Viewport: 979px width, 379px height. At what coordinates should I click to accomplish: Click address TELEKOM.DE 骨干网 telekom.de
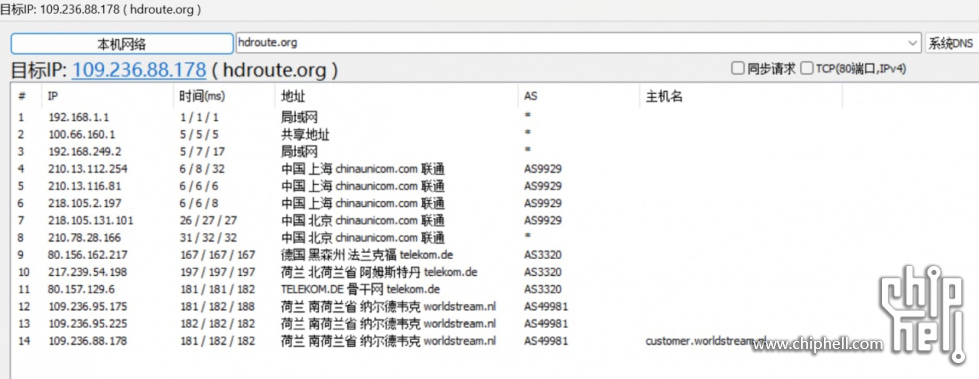tap(360, 289)
